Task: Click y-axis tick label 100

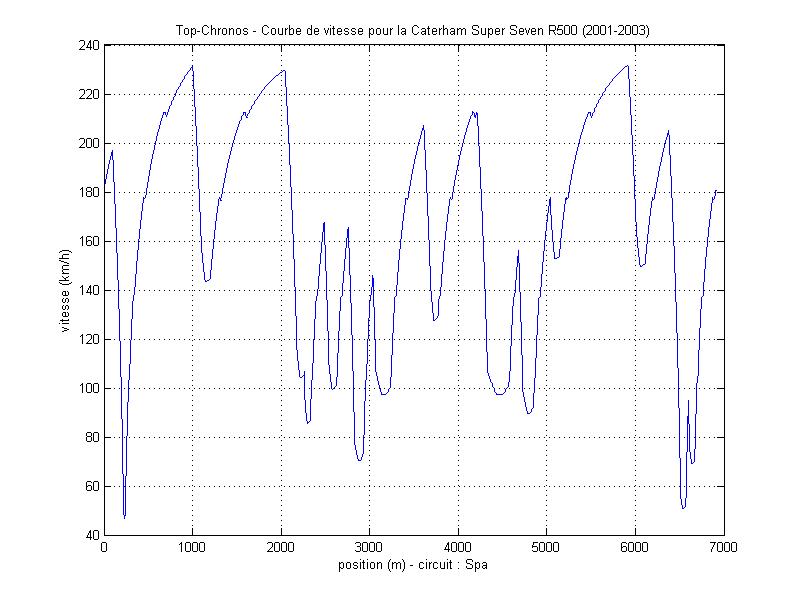Action: (89, 388)
